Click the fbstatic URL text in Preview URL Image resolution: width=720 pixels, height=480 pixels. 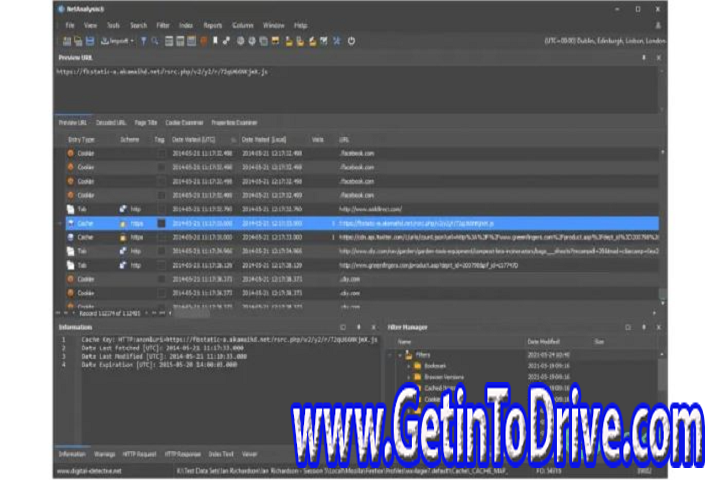[162, 72]
